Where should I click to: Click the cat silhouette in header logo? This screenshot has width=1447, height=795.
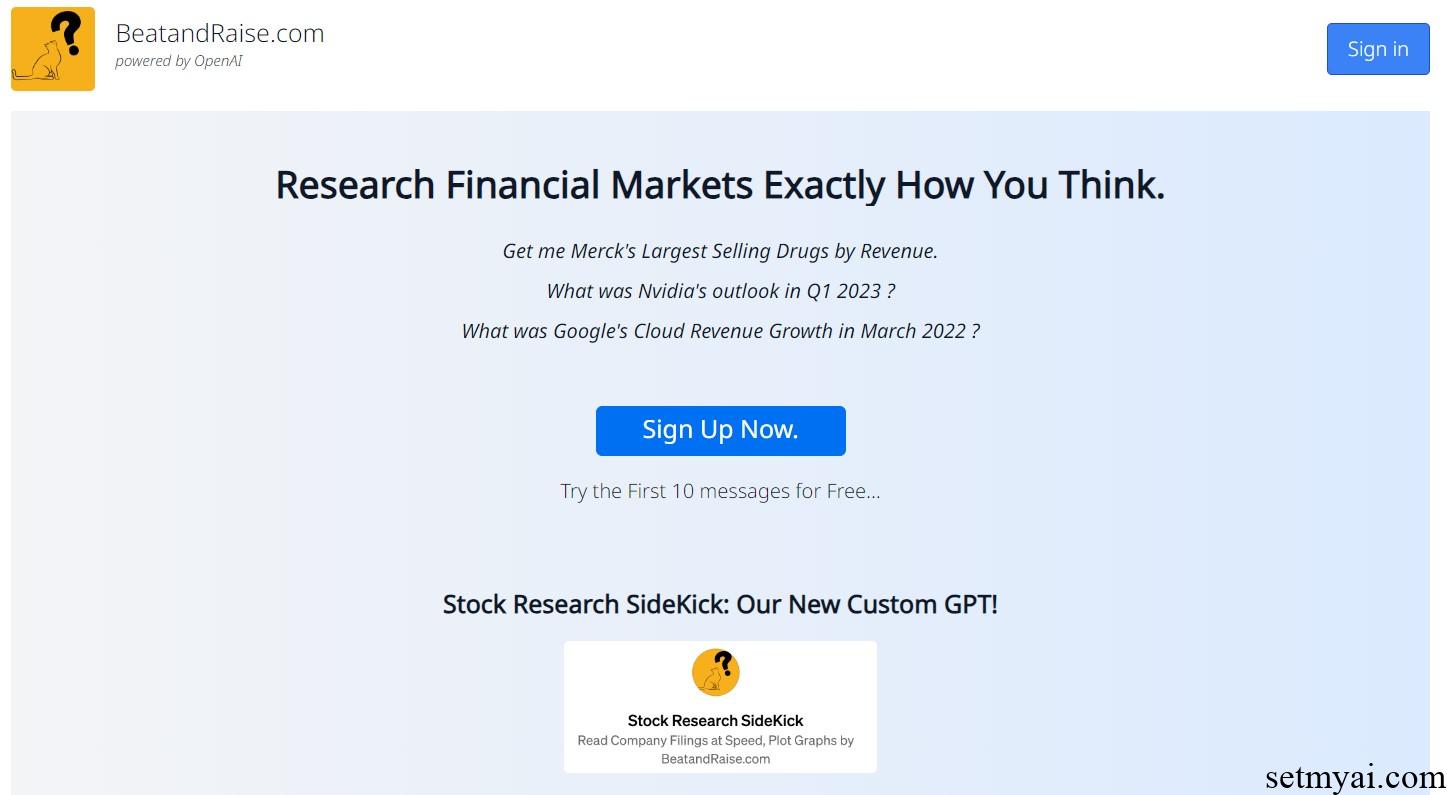coord(37,62)
